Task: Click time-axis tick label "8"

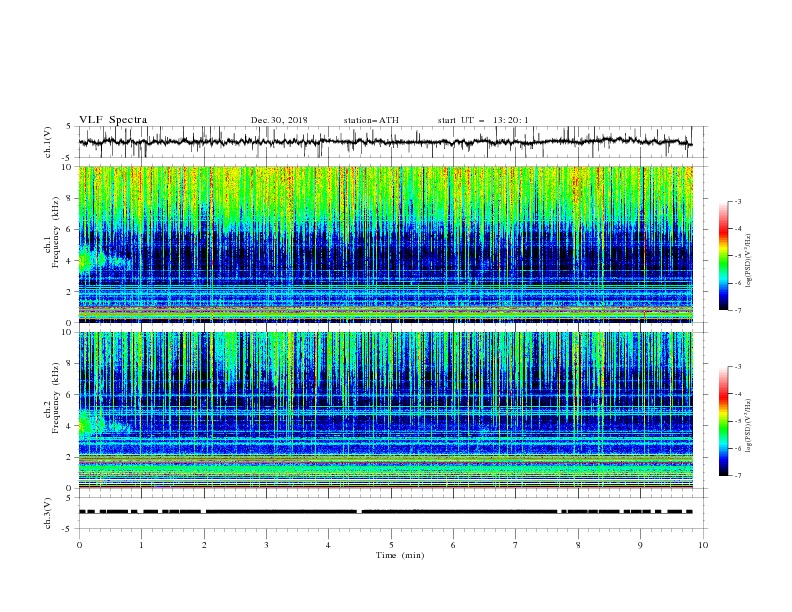Action: click(578, 545)
